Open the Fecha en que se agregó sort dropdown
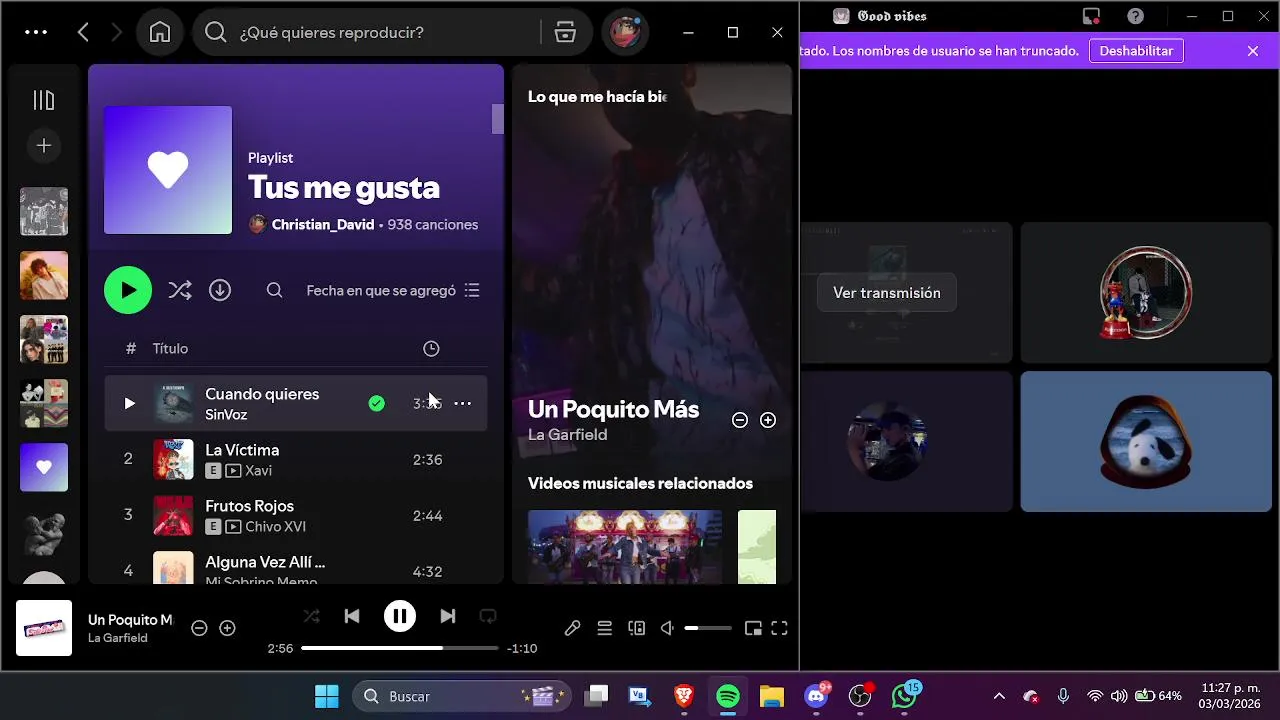The image size is (1280, 720). 393,290
